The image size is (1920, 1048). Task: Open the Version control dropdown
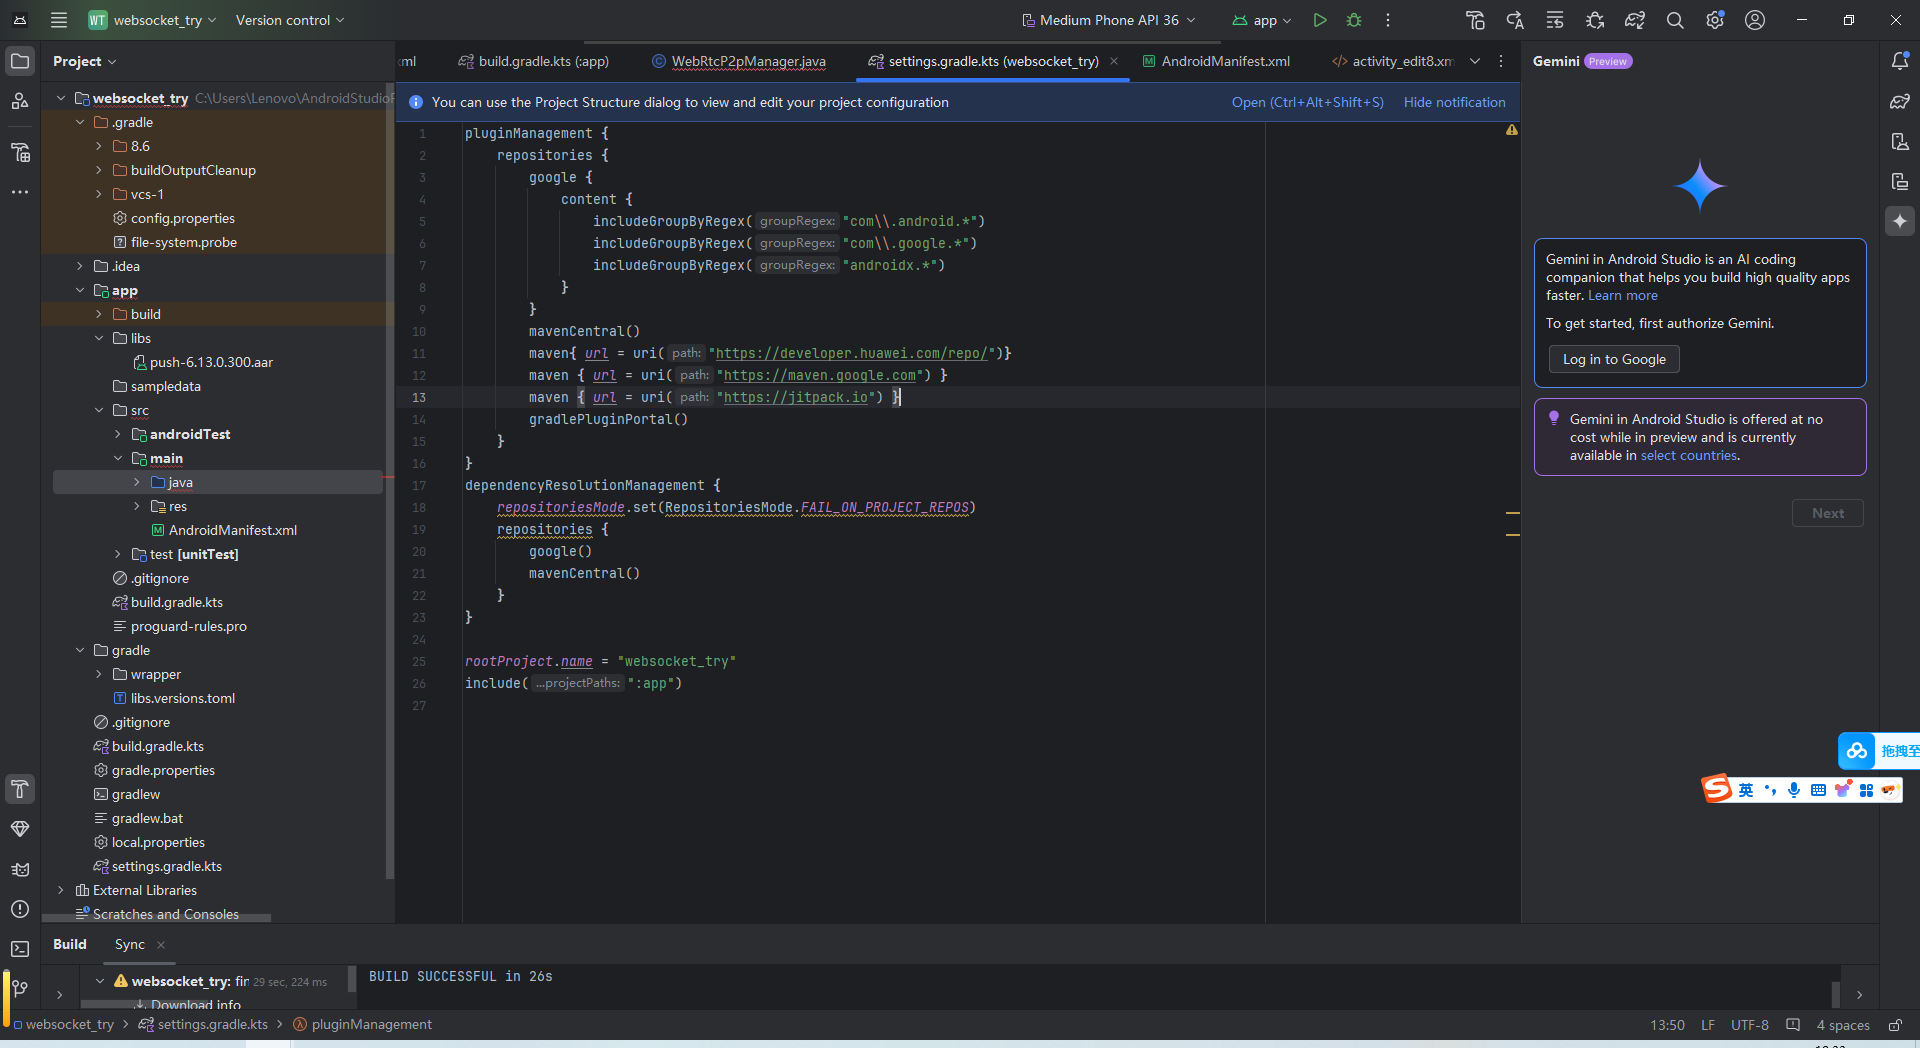tap(290, 20)
